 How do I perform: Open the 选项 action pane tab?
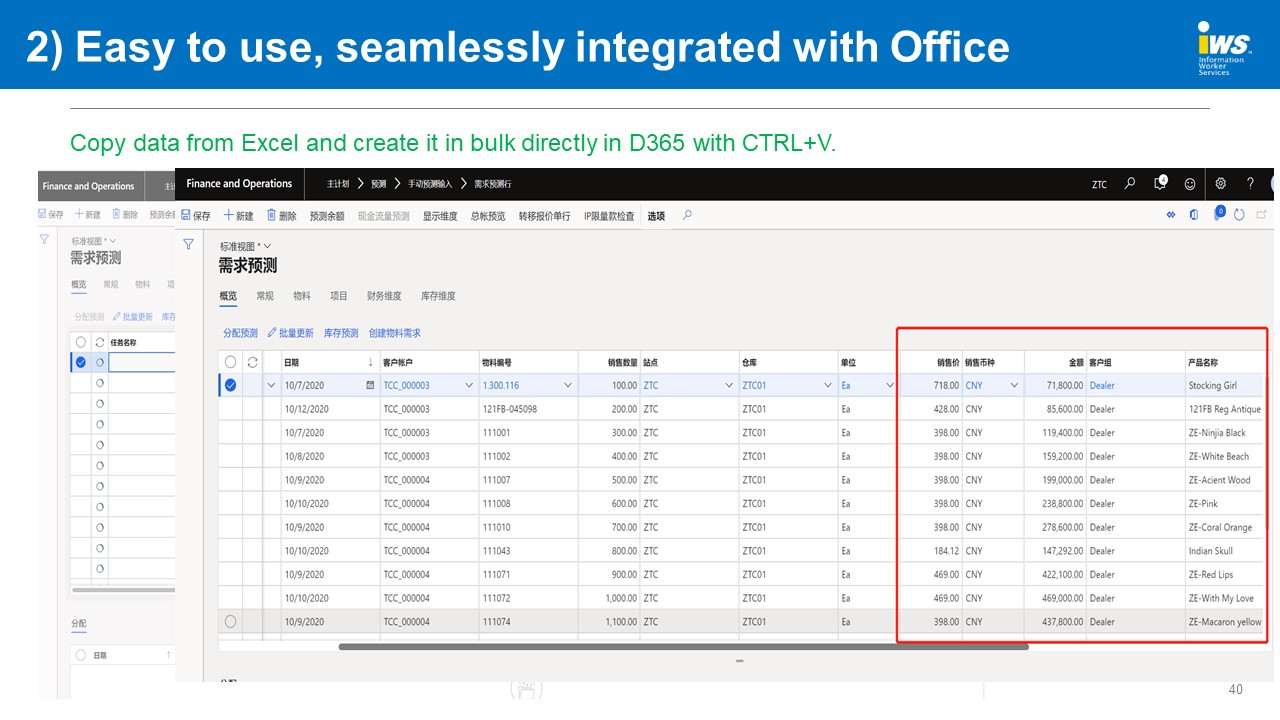656,216
